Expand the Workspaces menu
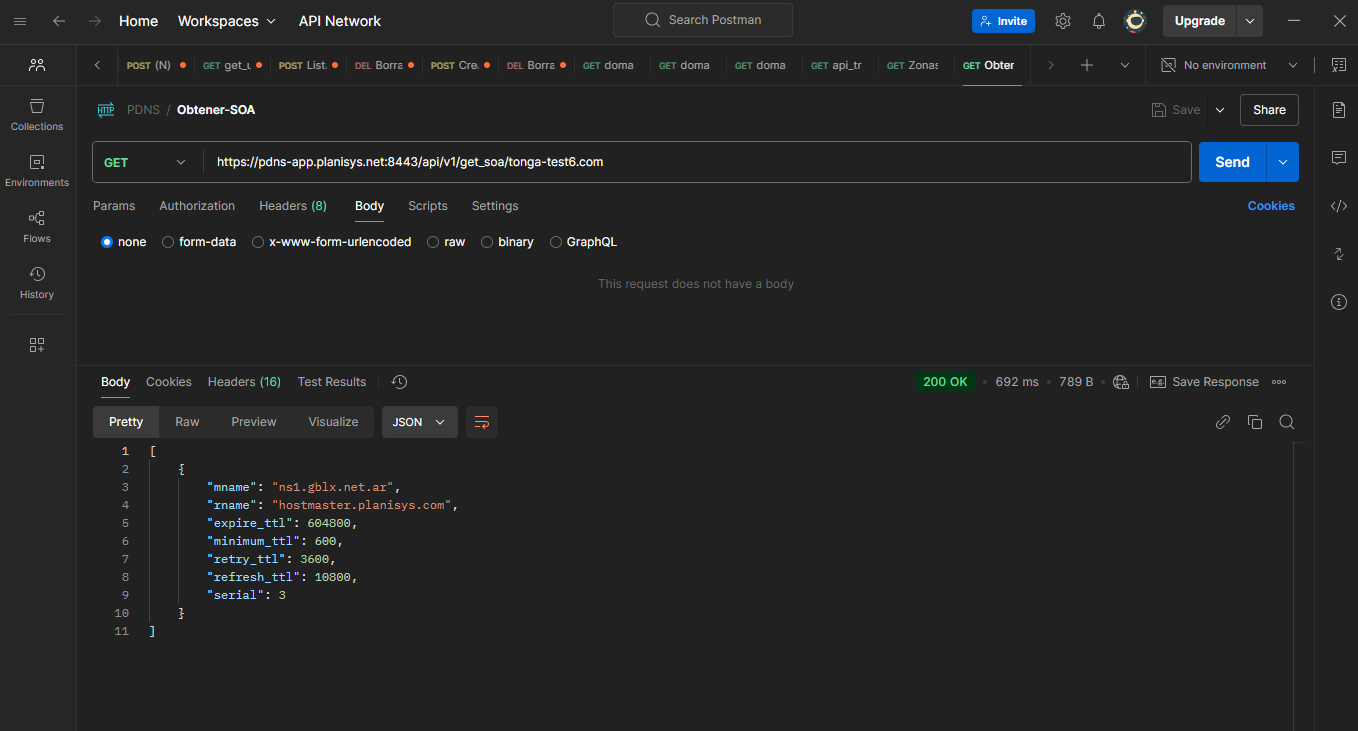The image size is (1358, 731). [227, 21]
